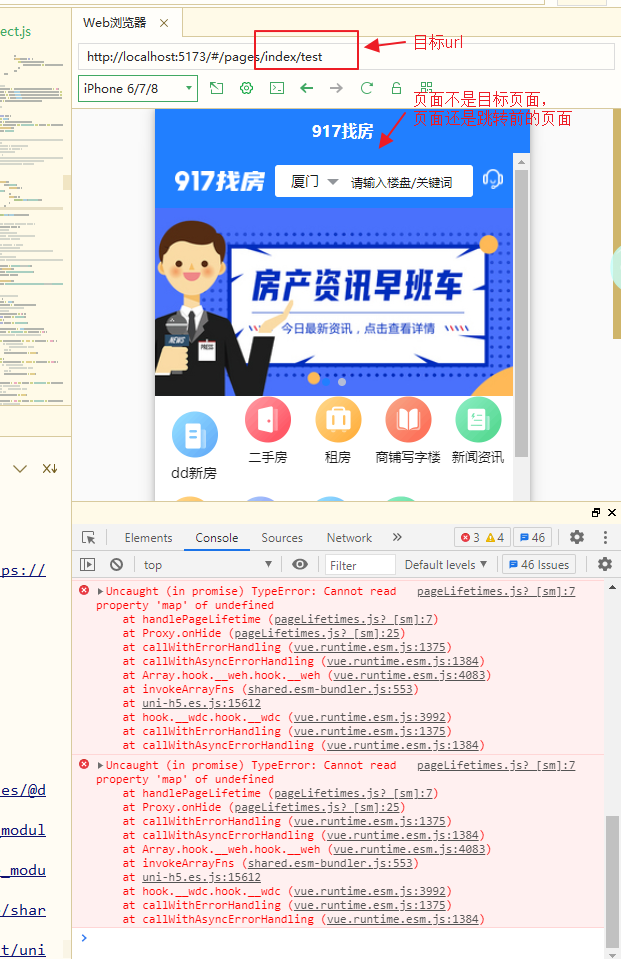
Task: Open devtools settings gear
Action: pos(577,537)
